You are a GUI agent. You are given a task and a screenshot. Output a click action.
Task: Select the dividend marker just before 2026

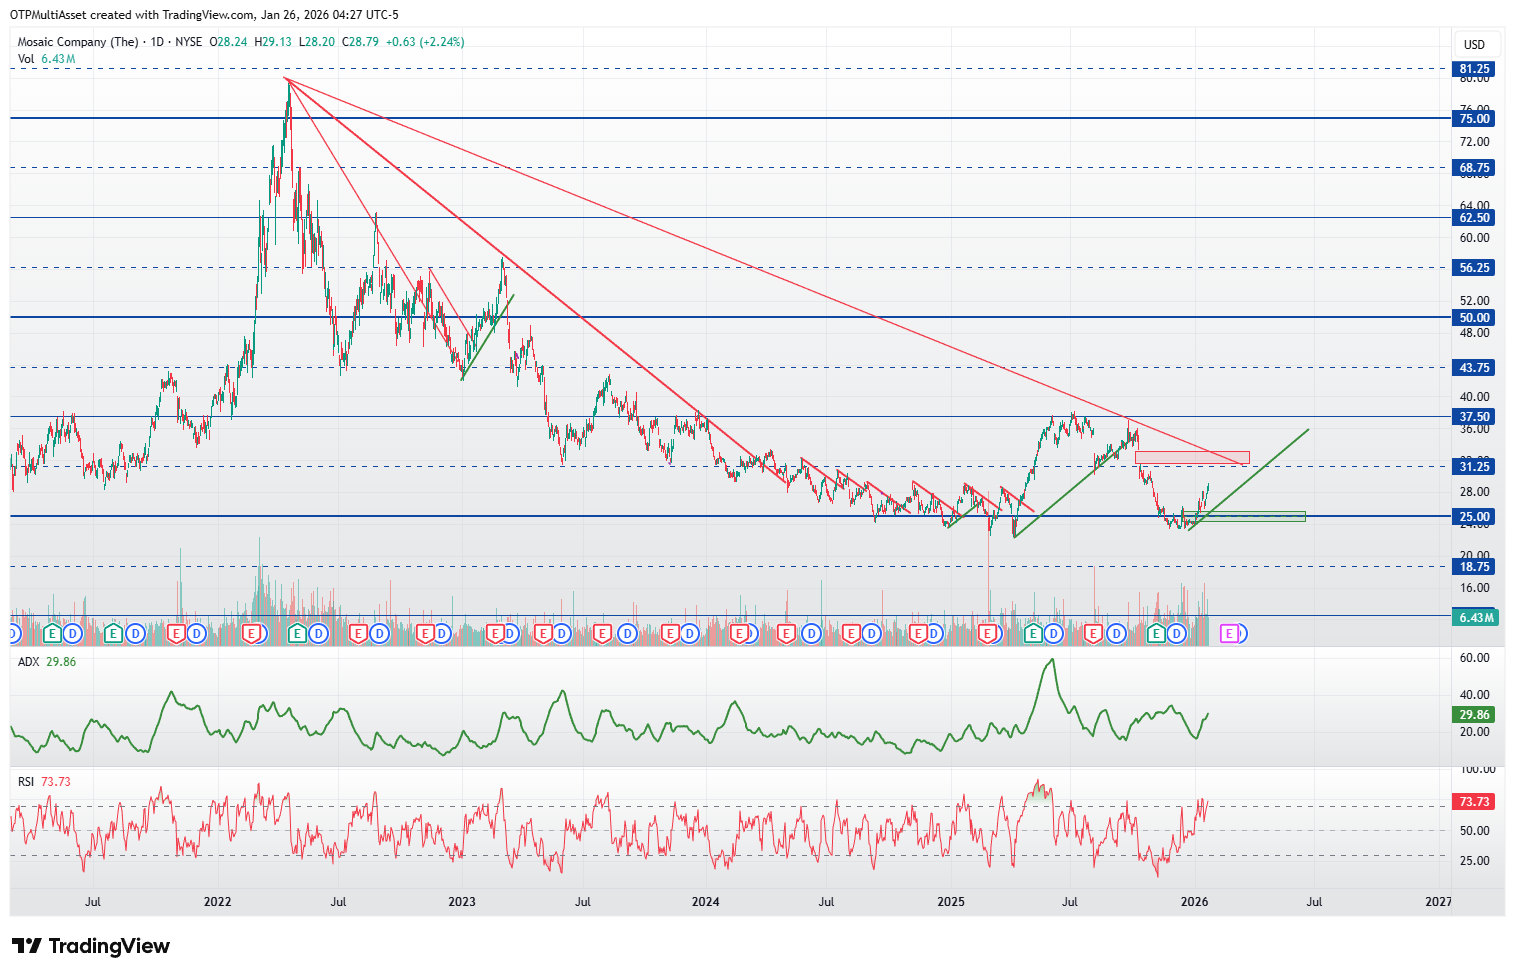[1177, 633]
